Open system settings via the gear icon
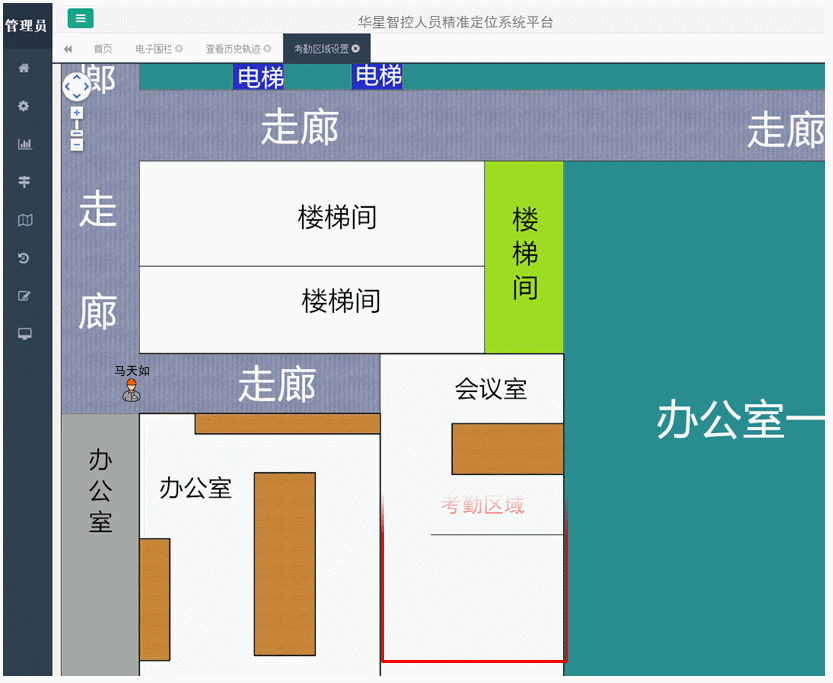Image resolution: width=833 pixels, height=683 pixels. point(23,106)
